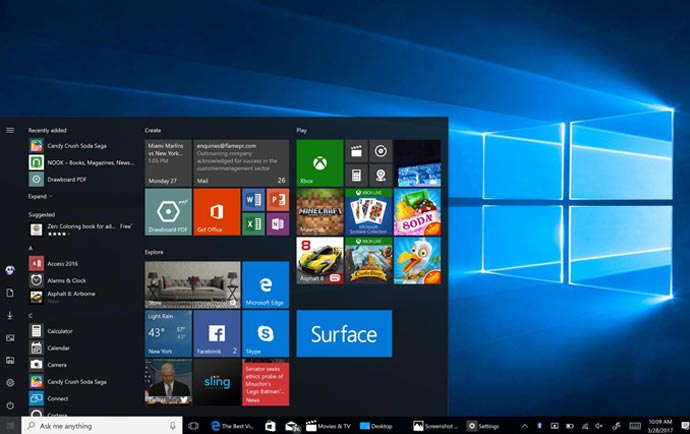Screen dimensions: 690x434
Task: Open the Word tile
Action: click(x=253, y=200)
